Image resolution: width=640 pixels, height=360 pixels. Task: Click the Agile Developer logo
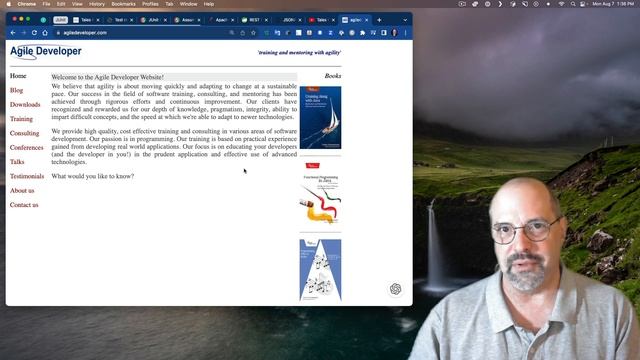46,52
